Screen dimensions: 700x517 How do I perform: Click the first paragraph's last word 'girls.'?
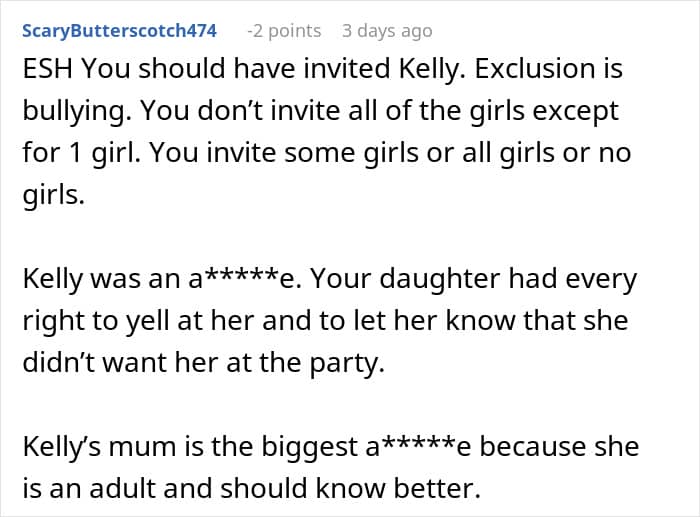click(54, 195)
